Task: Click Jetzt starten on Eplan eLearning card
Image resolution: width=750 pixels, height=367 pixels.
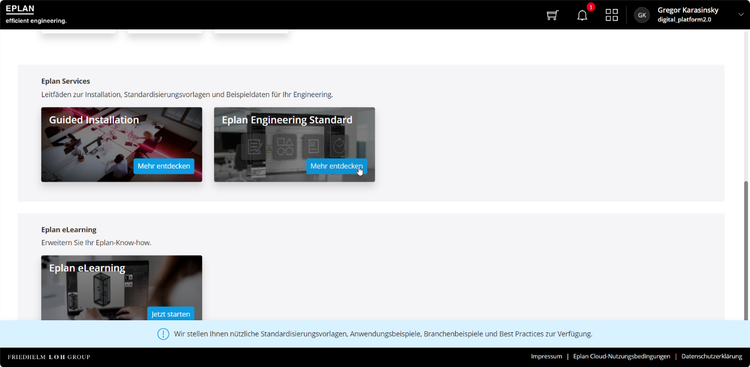Action: (171, 314)
